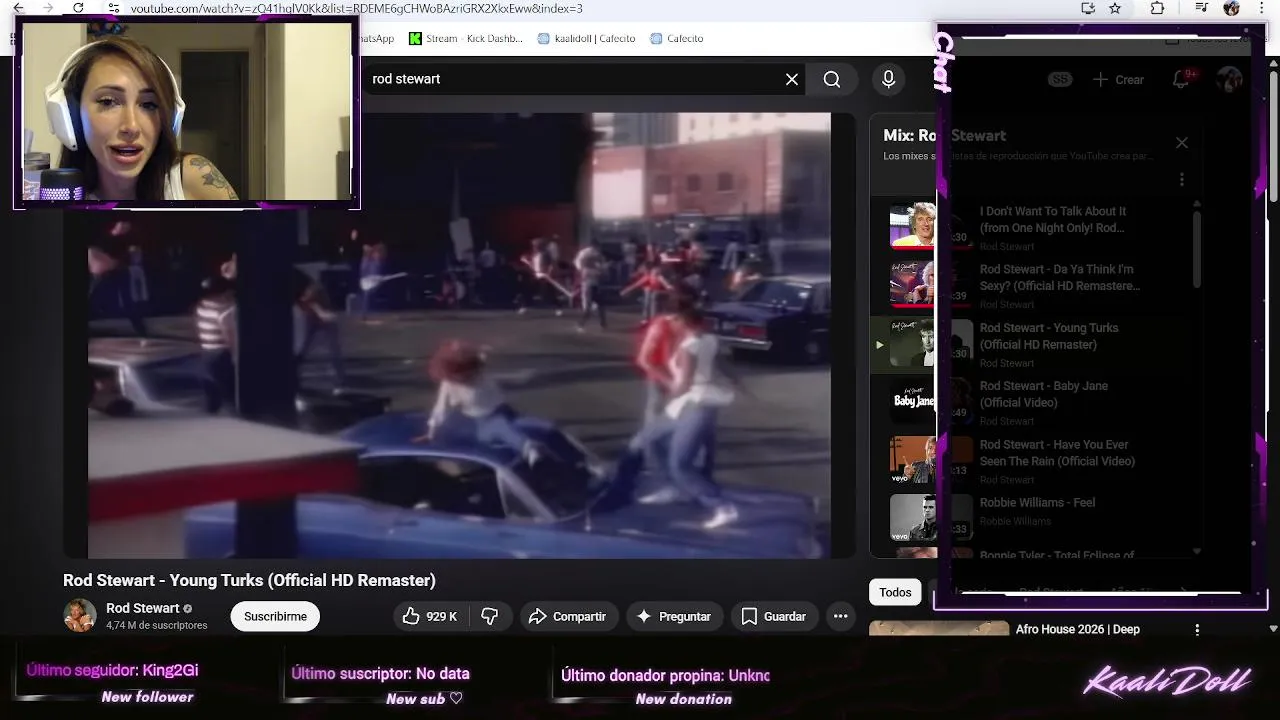This screenshot has height=720, width=1280.
Task: Open Afro House 2026 recommended video
Action: (1077, 629)
